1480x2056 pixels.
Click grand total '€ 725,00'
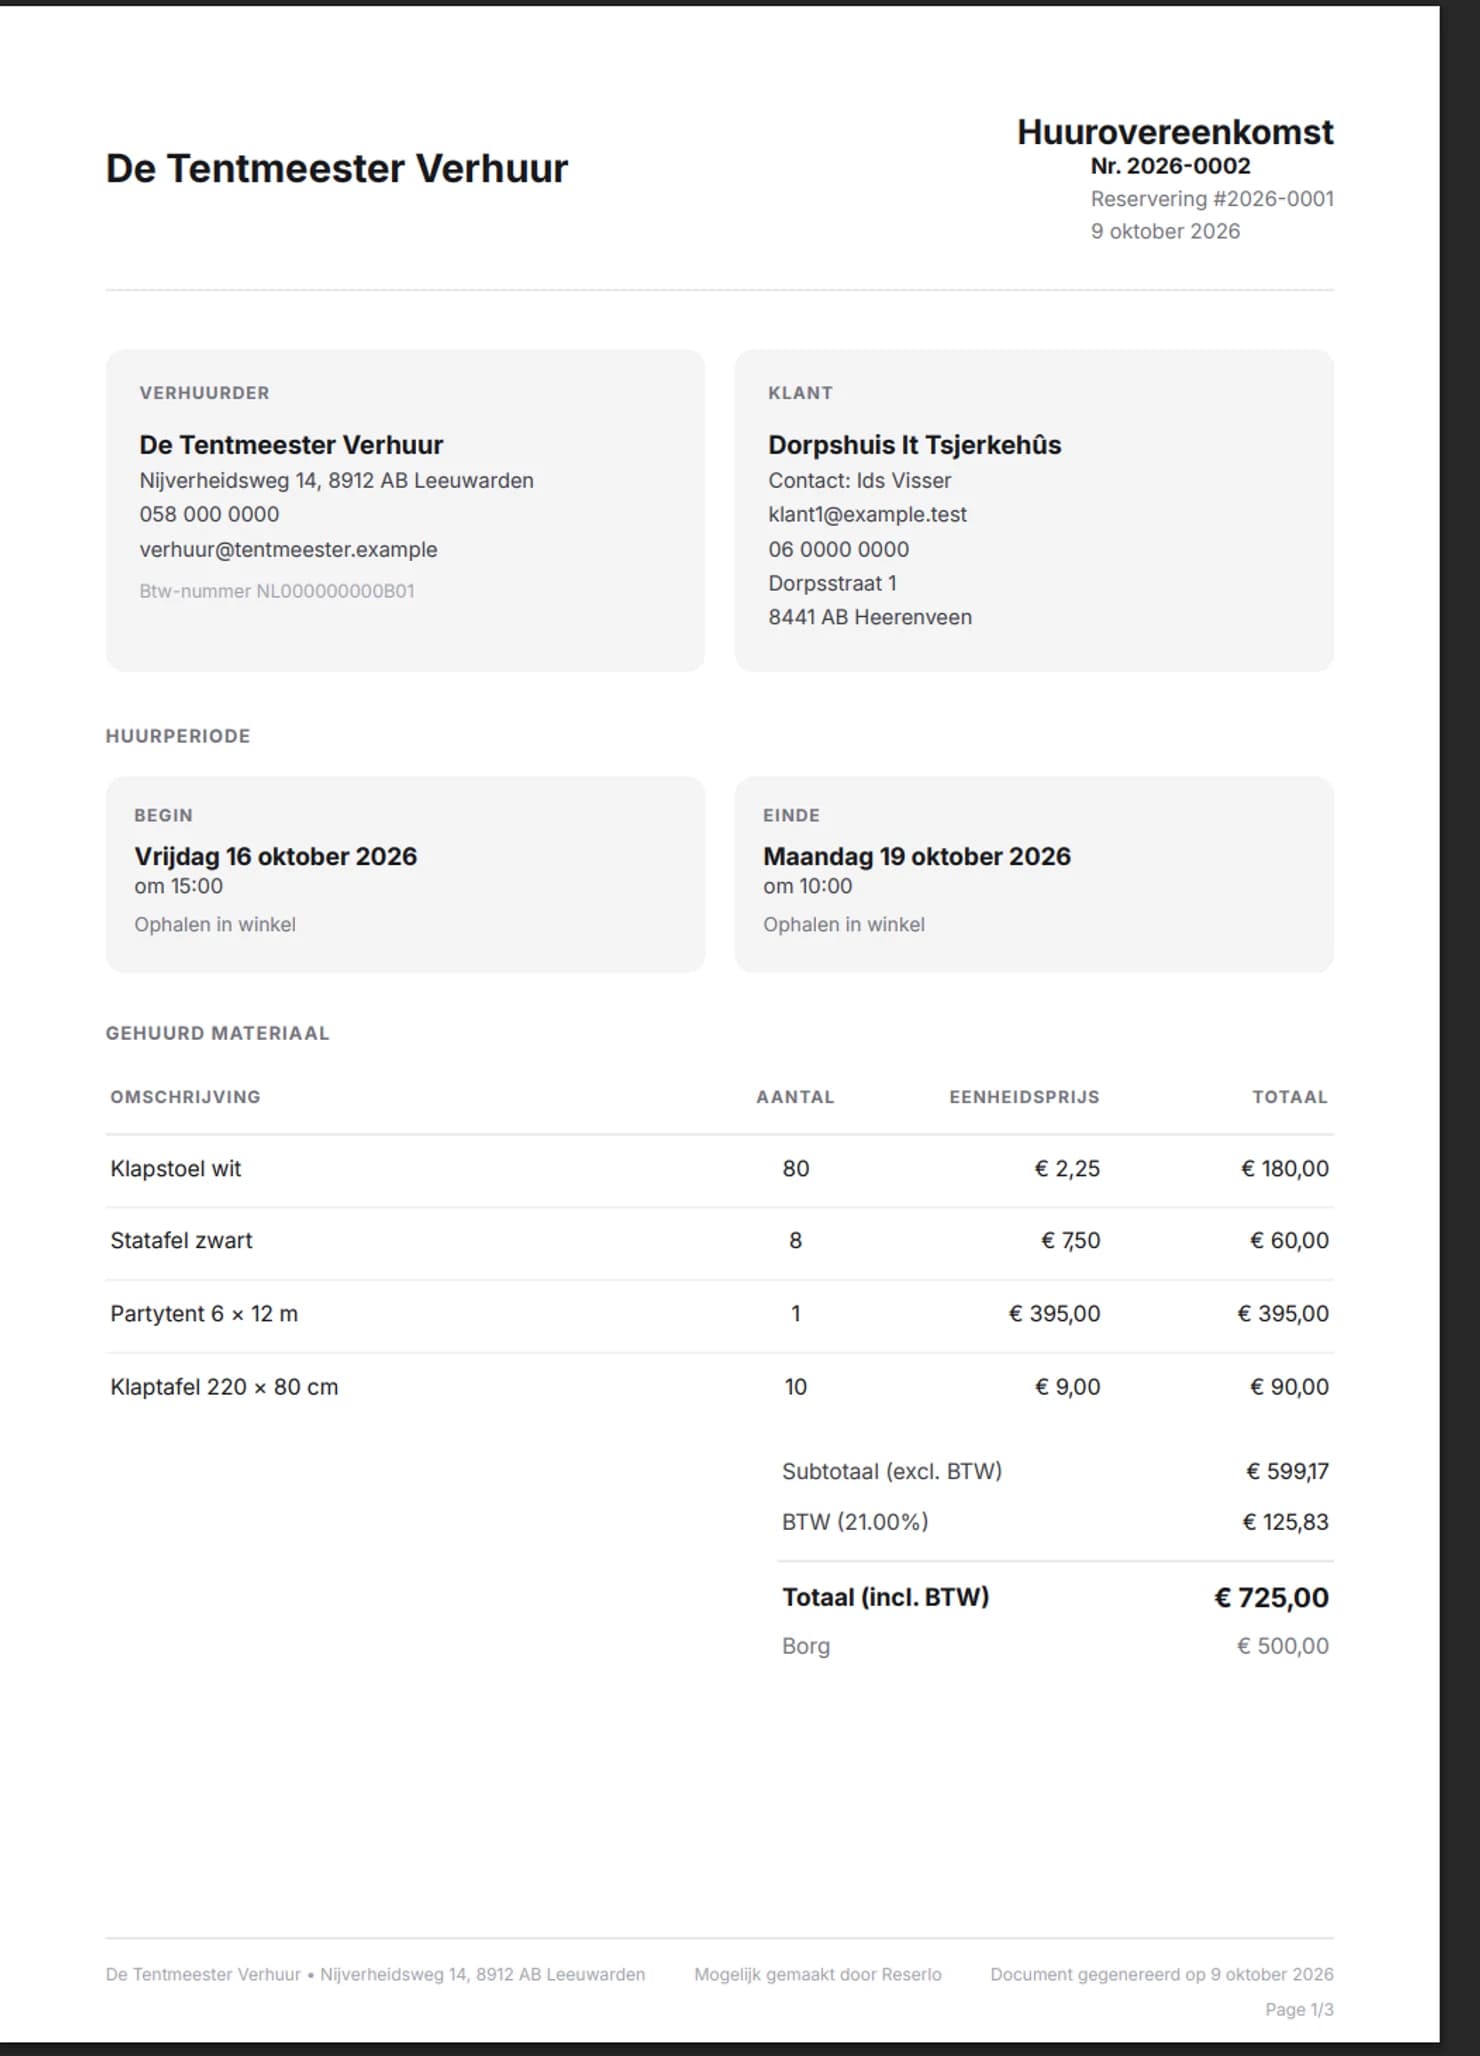(1271, 1598)
